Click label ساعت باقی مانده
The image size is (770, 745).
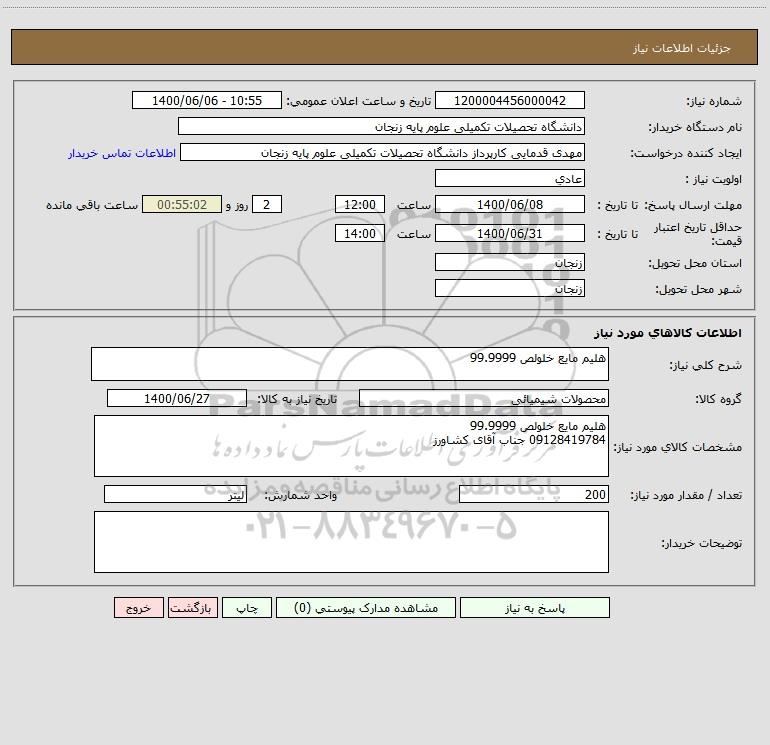point(92,205)
